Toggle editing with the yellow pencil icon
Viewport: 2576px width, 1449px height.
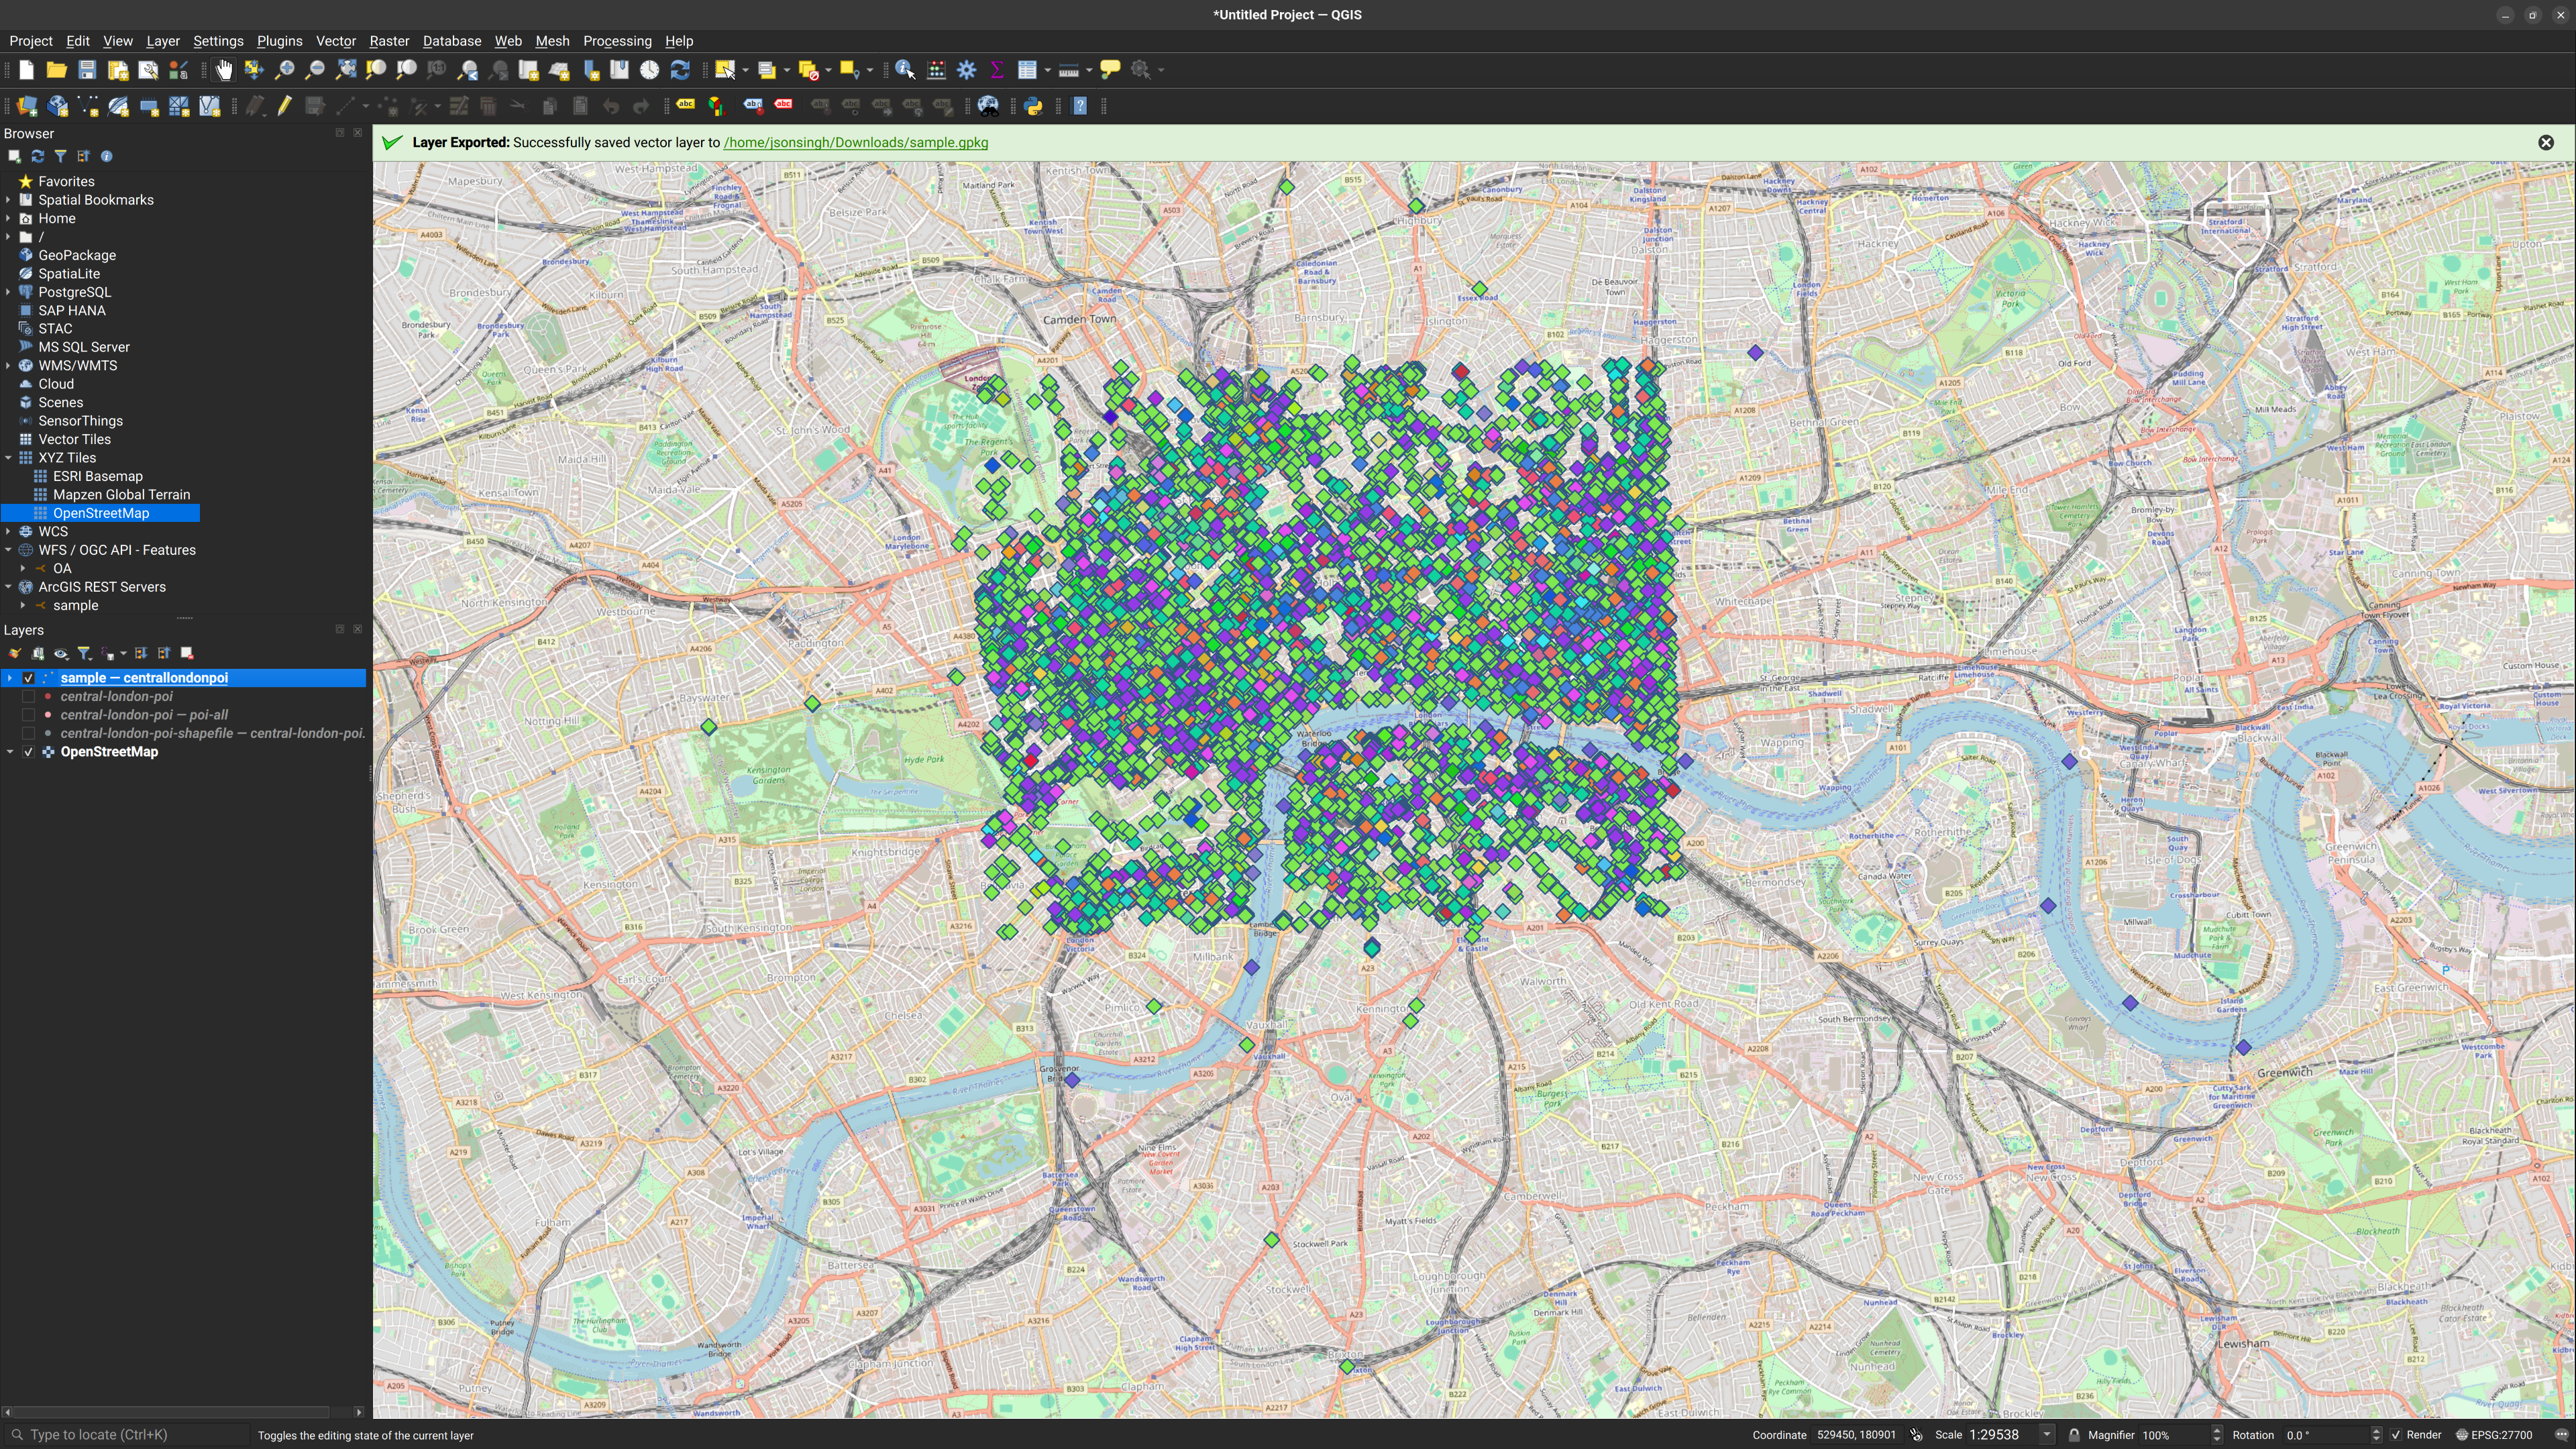pyautogui.click(x=284, y=106)
